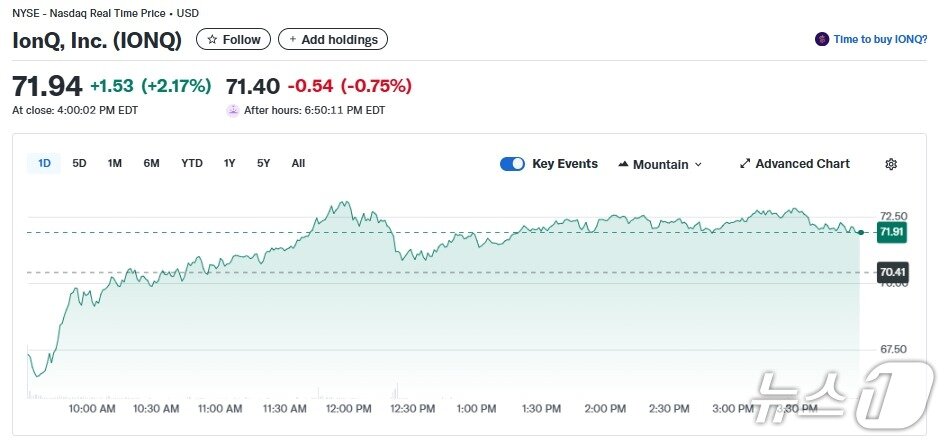Switch to the 1Y range
Screen dimensions: 948x443
coord(230,163)
